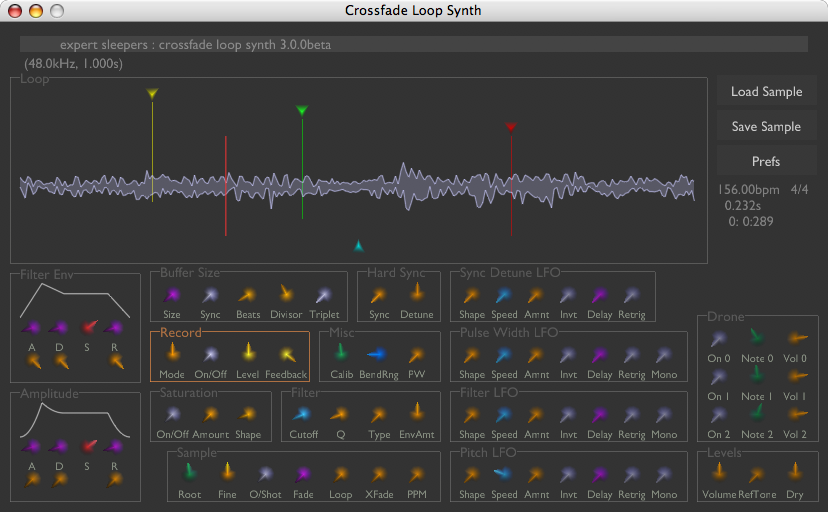Click the Sync Detune LFO Speed knob

504,295
